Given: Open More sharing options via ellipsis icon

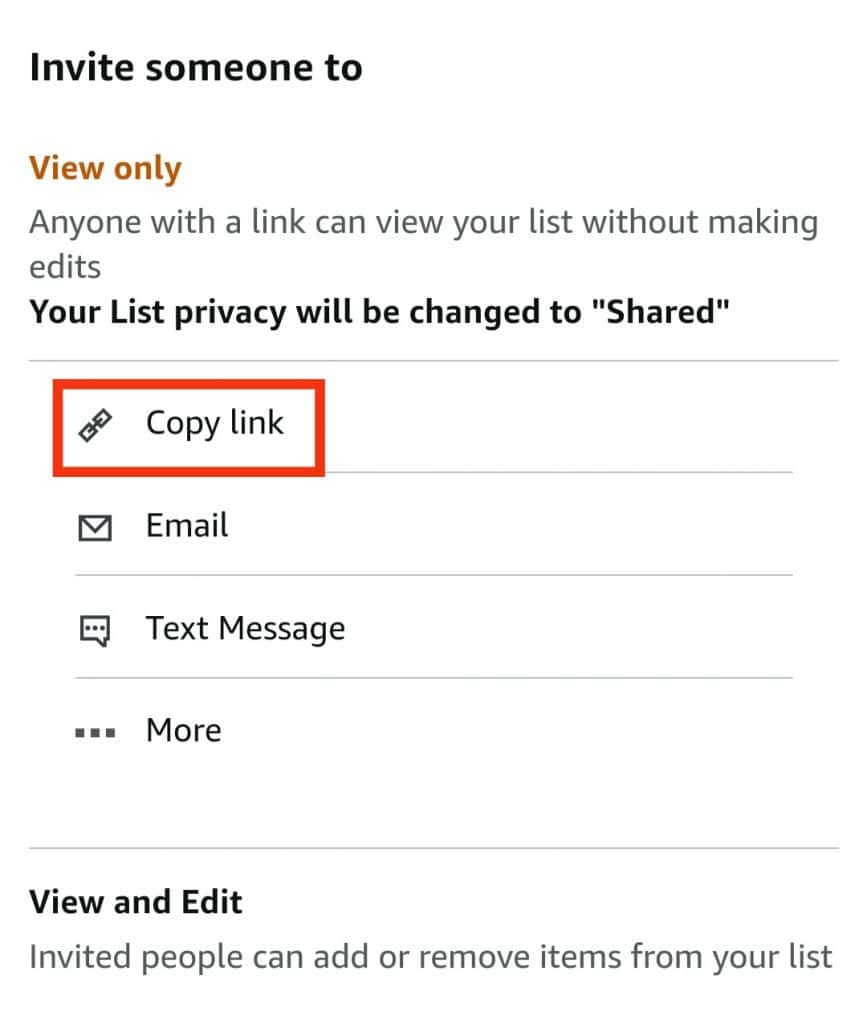Looking at the screenshot, I should pos(95,732).
